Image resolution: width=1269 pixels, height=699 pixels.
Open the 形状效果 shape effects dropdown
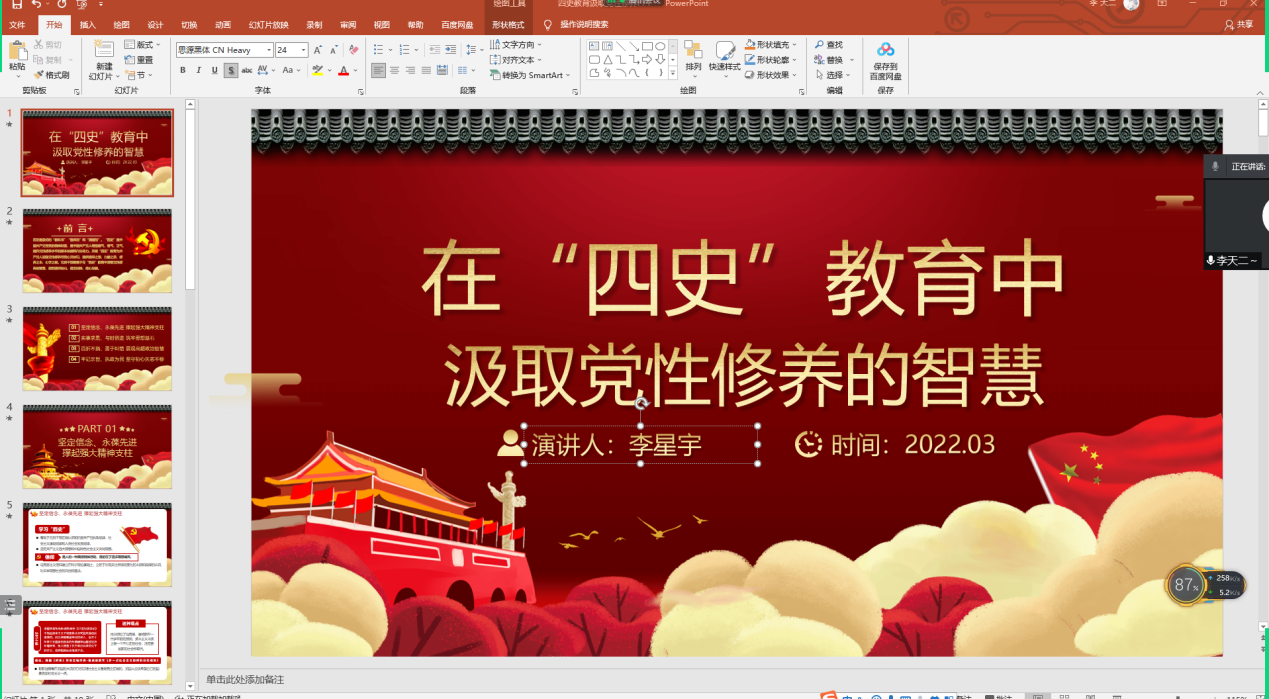click(772, 75)
